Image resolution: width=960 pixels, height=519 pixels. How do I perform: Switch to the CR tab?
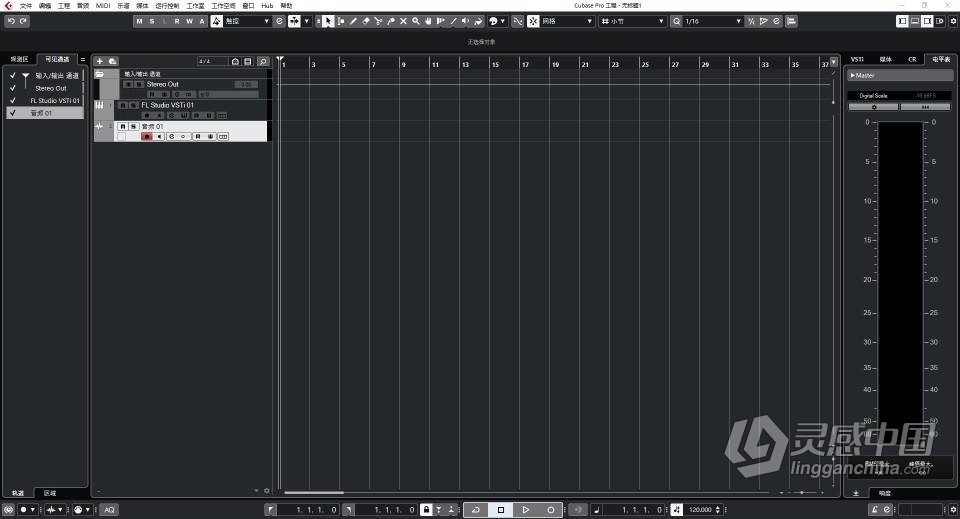912,59
